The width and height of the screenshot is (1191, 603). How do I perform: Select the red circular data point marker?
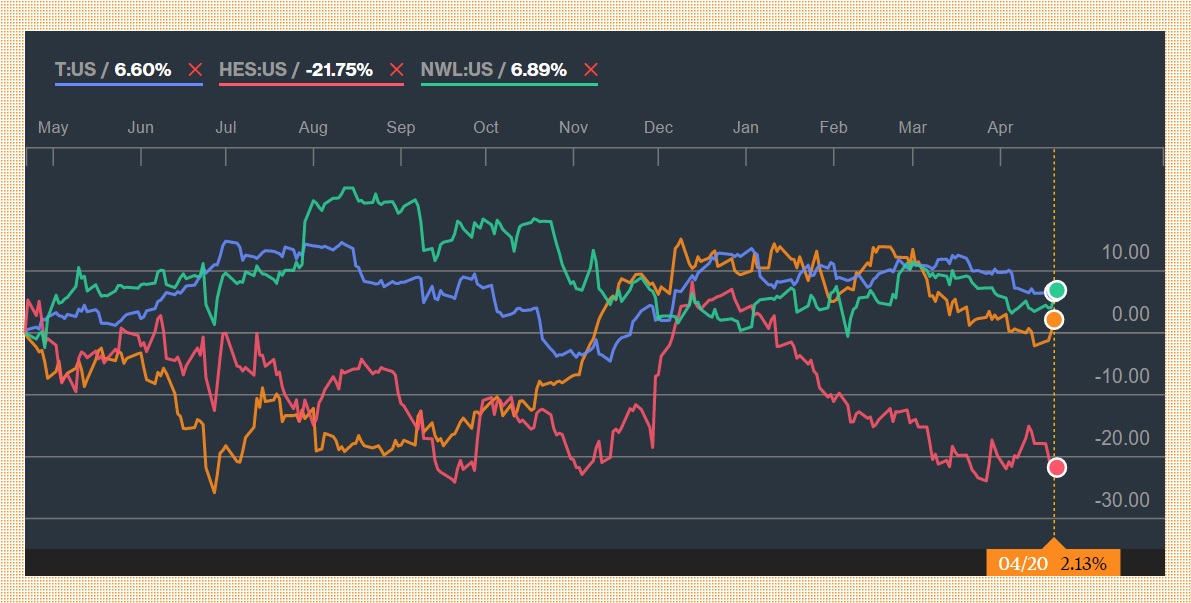point(1056,467)
